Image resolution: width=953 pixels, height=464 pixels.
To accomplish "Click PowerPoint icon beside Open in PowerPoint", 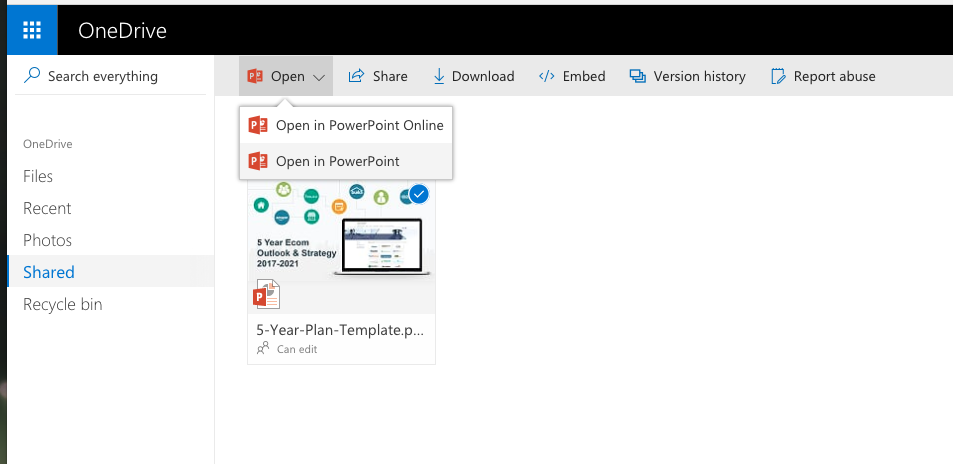I will click(258, 161).
